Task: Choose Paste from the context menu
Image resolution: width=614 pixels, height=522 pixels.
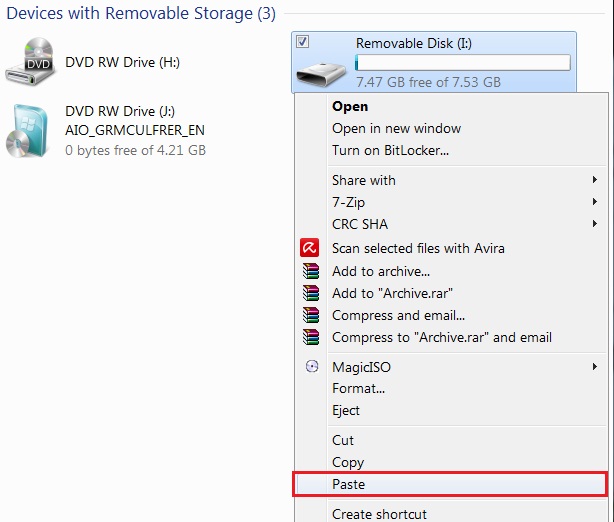Action: pyautogui.click(x=450, y=484)
